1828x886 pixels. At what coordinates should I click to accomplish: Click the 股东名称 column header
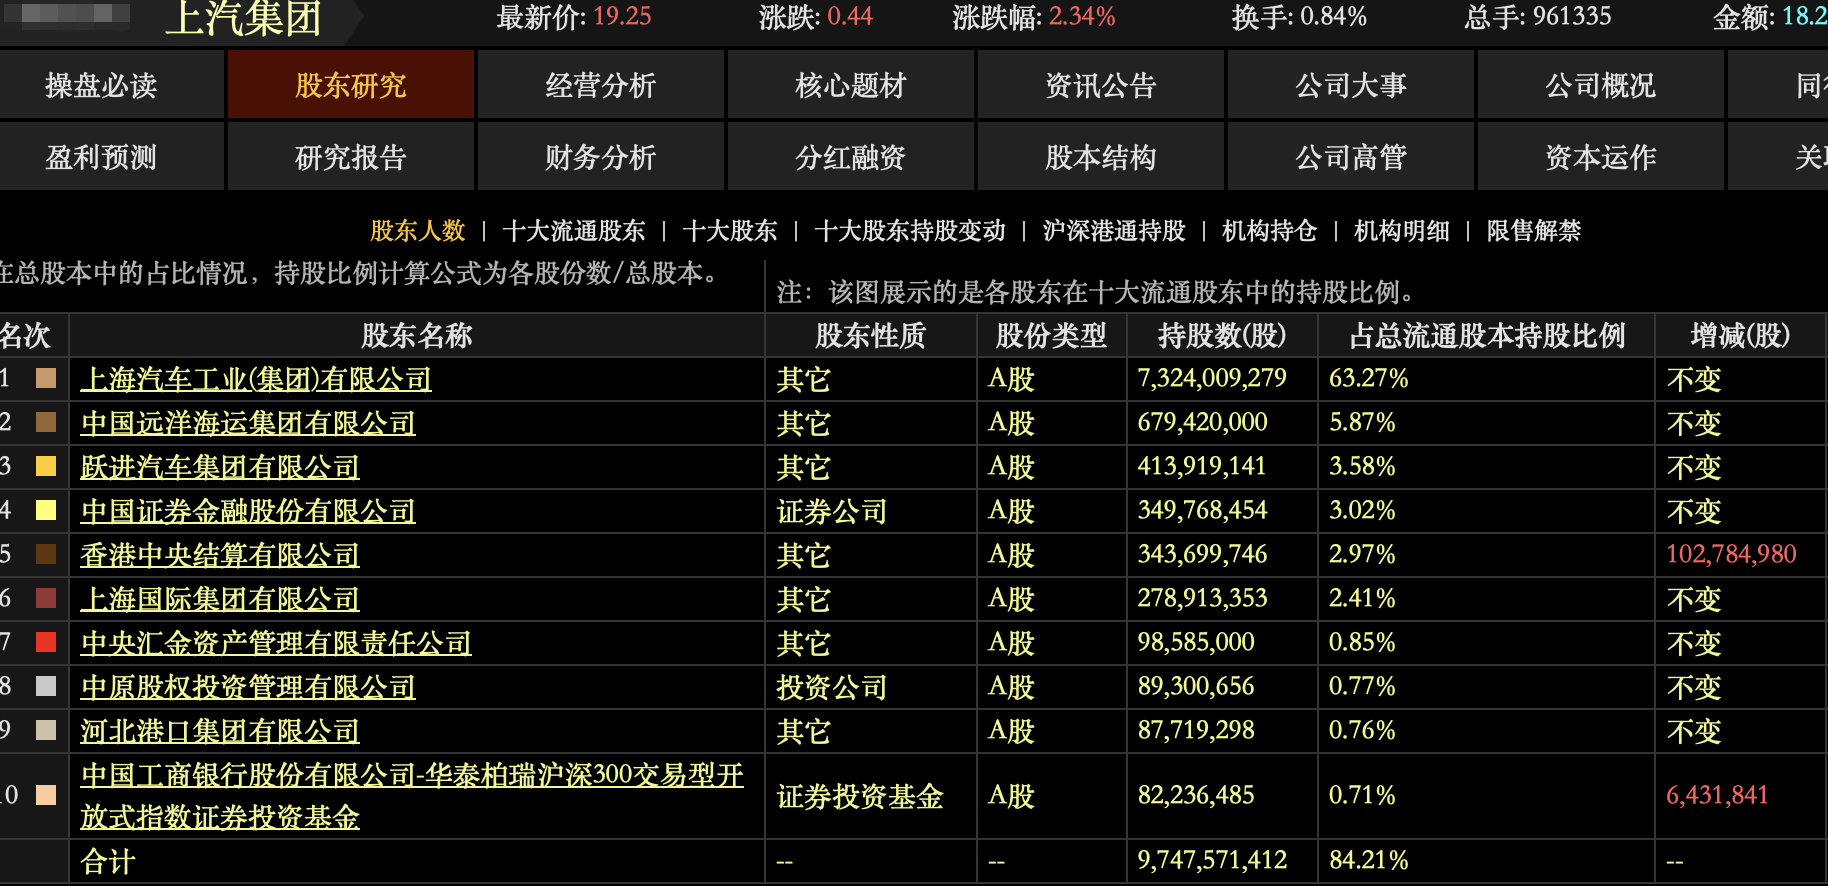click(417, 336)
